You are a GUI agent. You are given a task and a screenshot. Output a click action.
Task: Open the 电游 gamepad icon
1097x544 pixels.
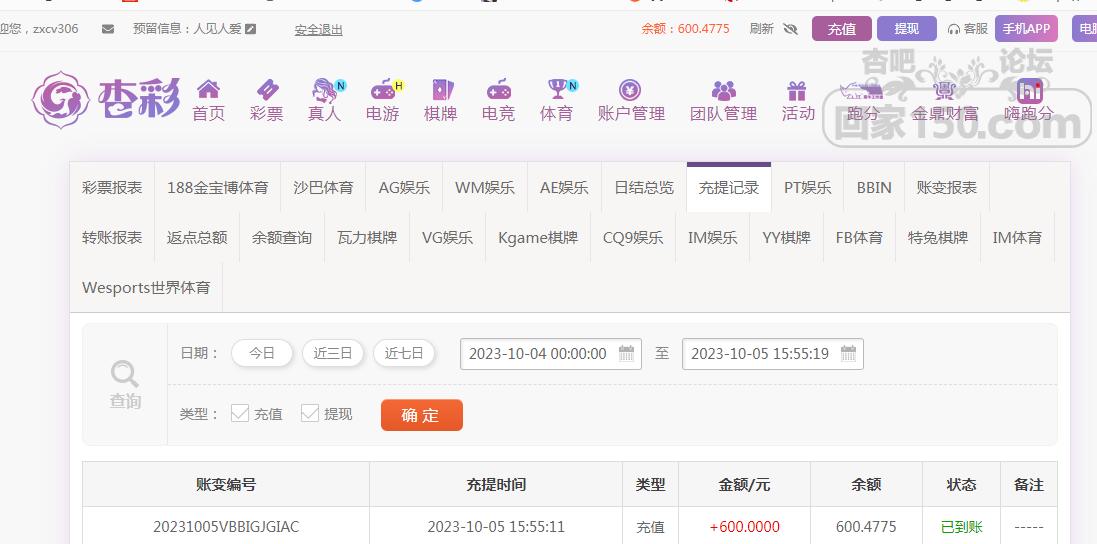point(383,90)
